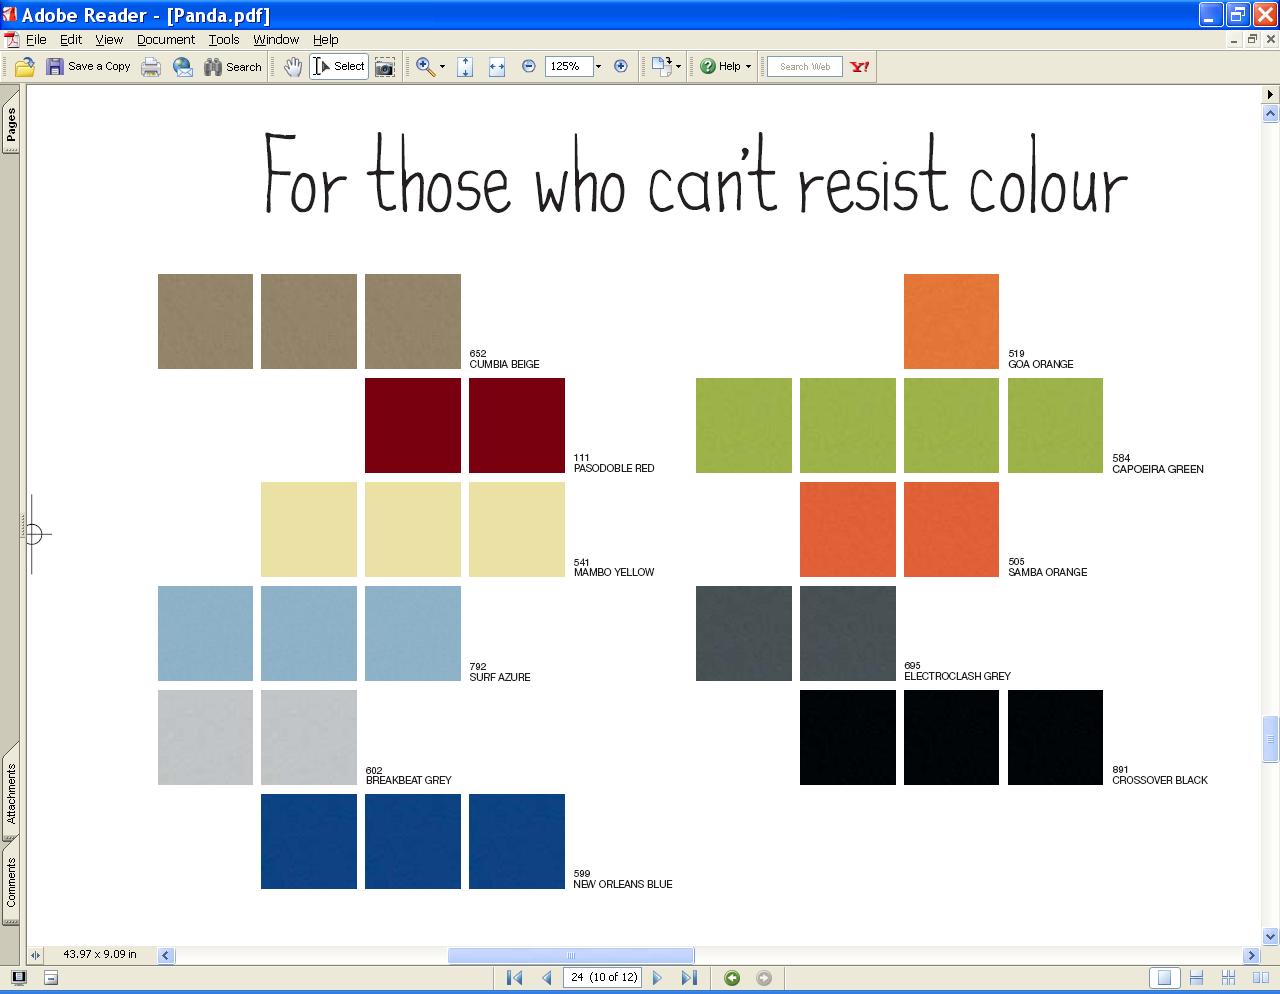Switch to Continuous page layout

click(x=1196, y=978)
